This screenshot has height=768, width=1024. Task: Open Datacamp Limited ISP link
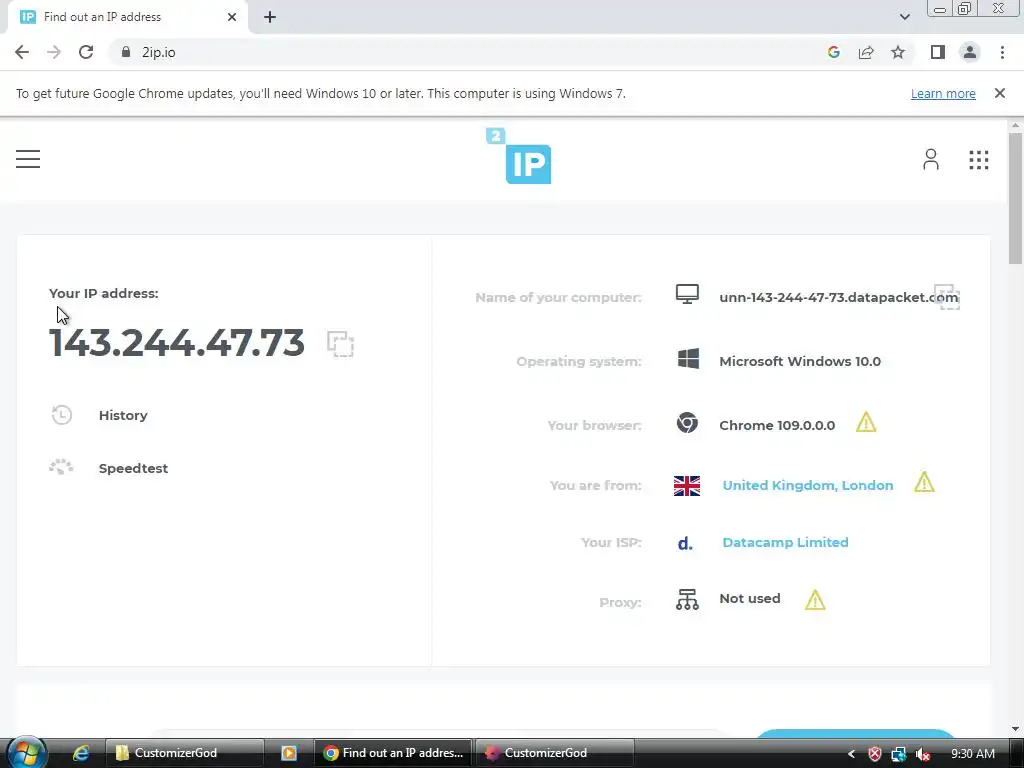pos(786,542)
